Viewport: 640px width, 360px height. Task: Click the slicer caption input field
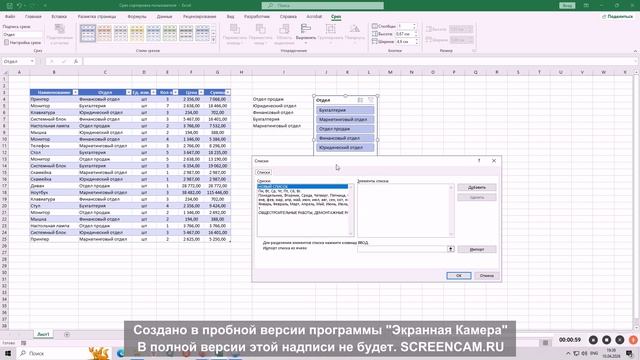(22, 35)
